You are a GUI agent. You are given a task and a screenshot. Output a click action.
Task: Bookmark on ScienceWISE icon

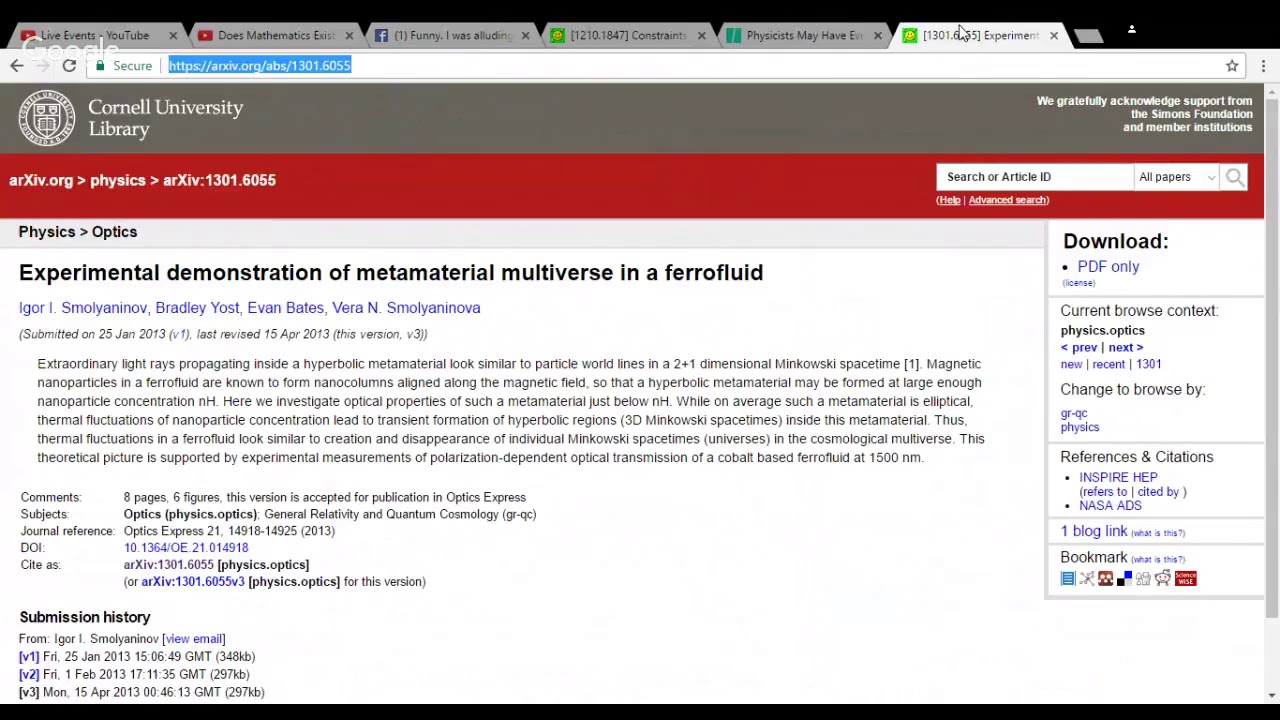(x=1185, y=578)
